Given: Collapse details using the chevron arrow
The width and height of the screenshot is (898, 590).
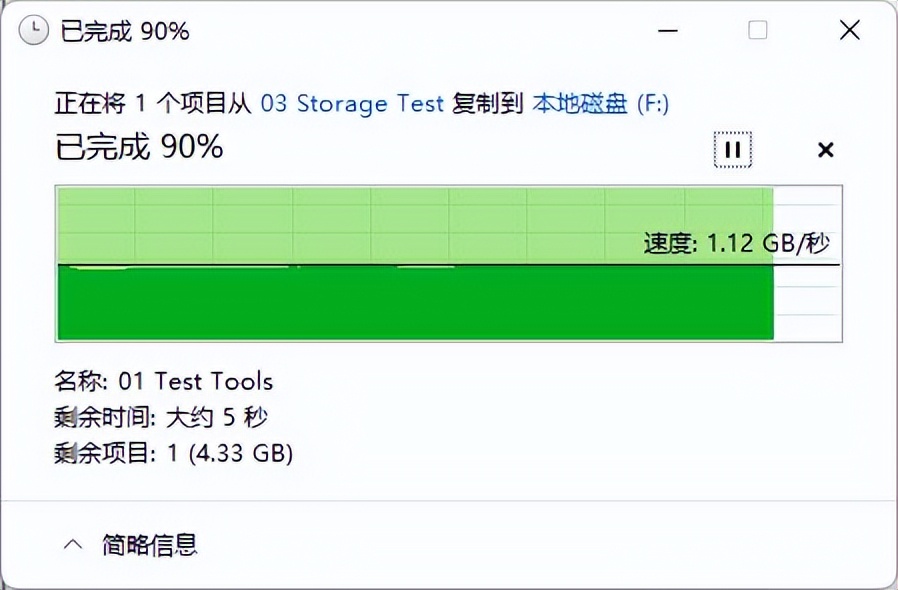Looking at the screenshot, I should coord(72,545).
